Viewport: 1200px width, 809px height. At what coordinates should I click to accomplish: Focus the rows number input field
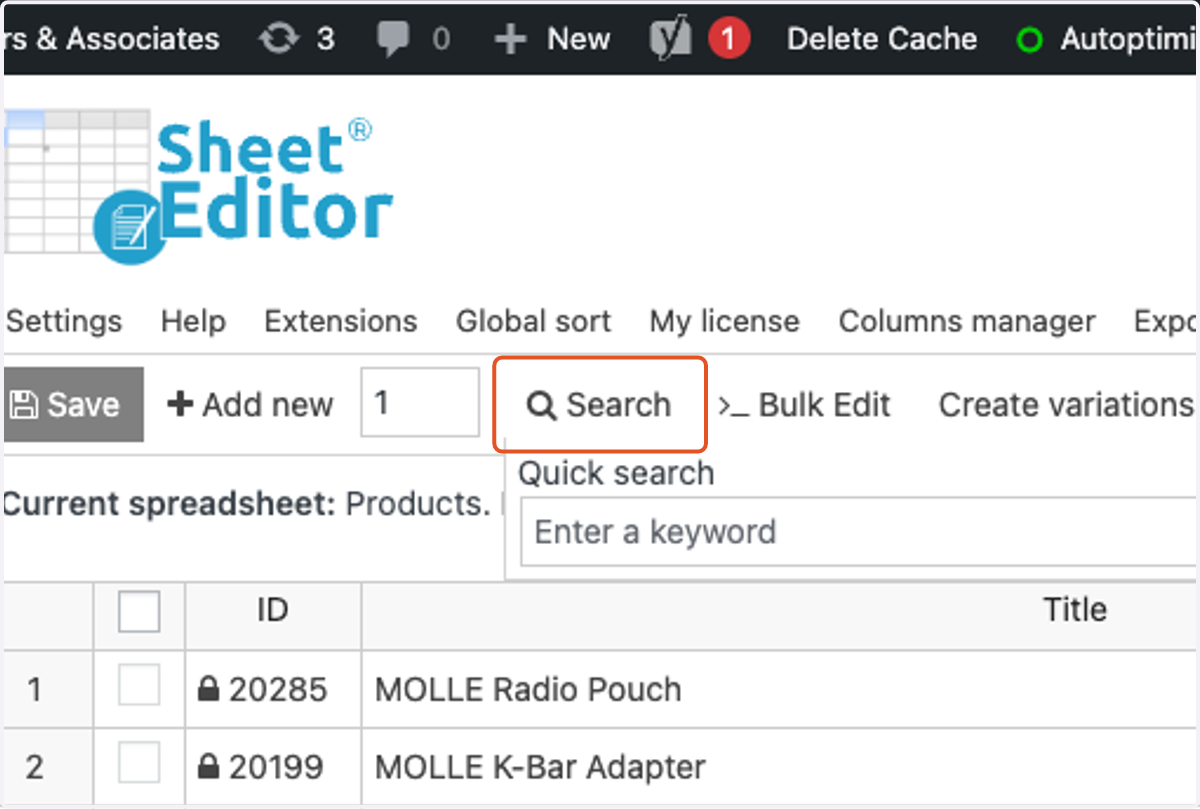tap(420, 402)
